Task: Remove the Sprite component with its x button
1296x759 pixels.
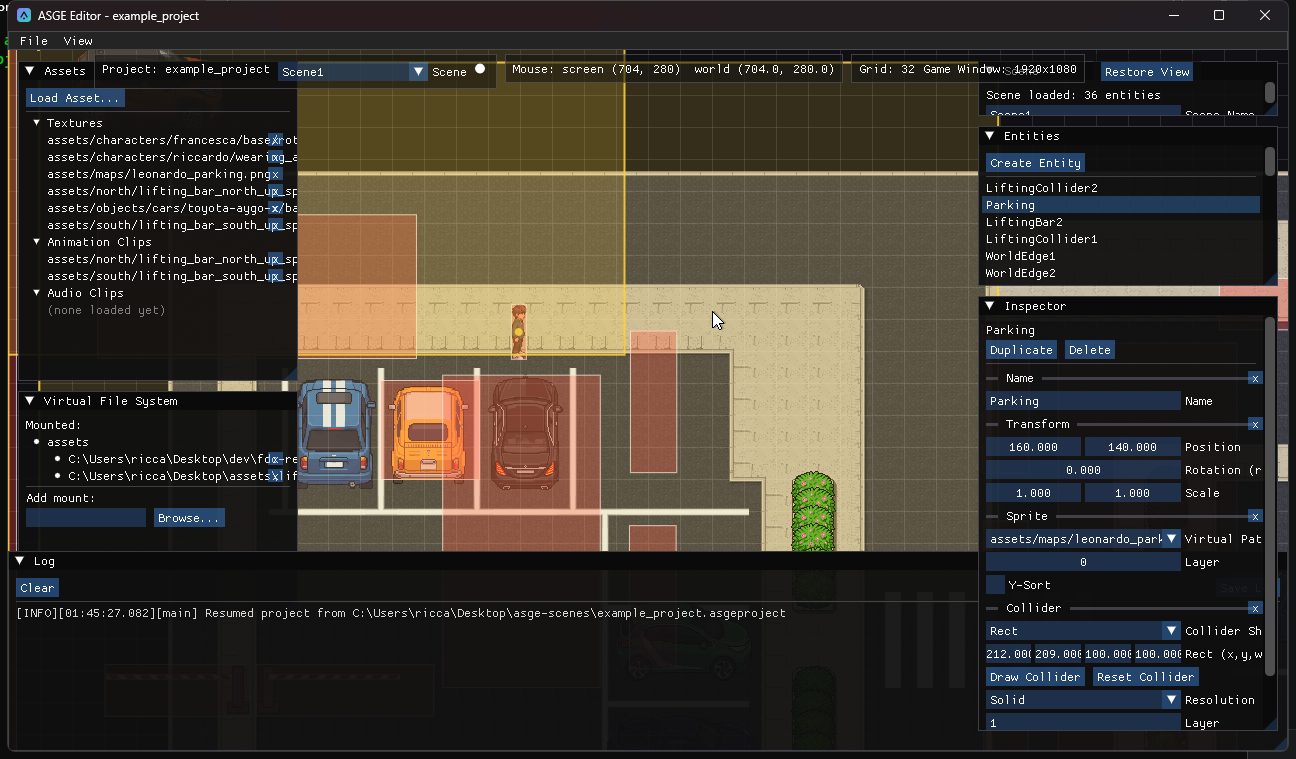Action: (x=1255, y=516)
